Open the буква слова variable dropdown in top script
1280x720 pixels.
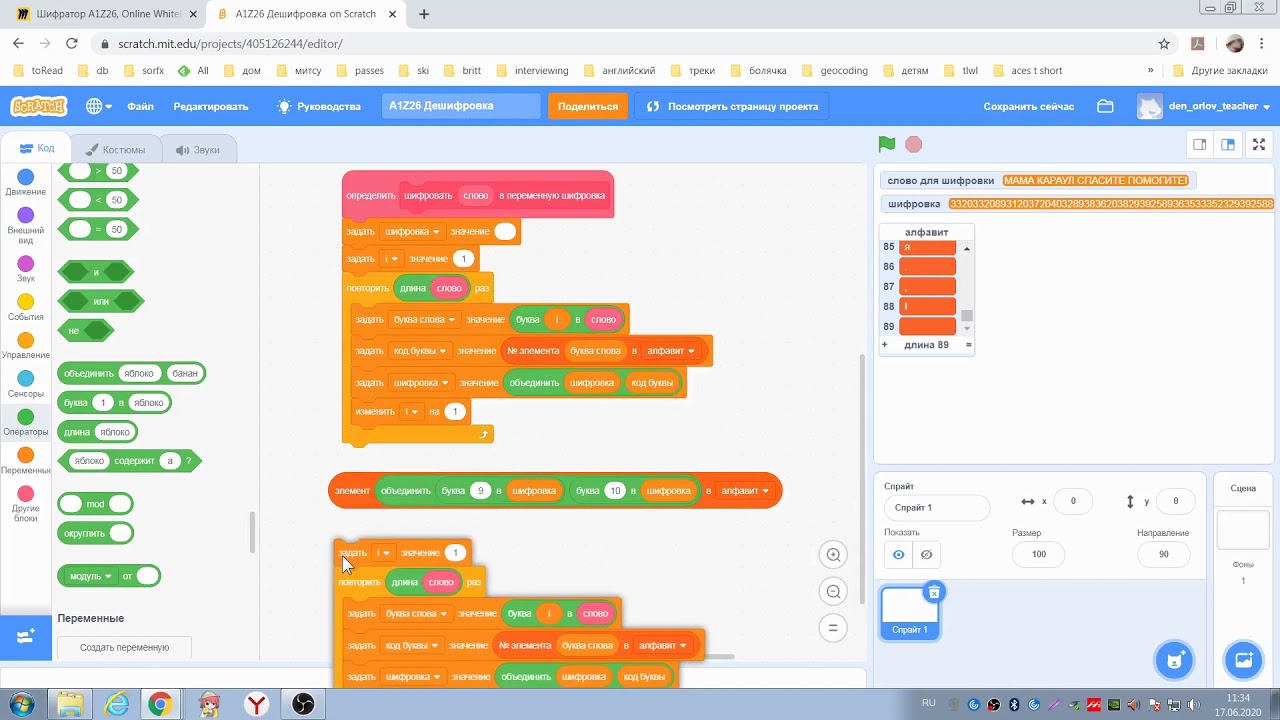424,320
